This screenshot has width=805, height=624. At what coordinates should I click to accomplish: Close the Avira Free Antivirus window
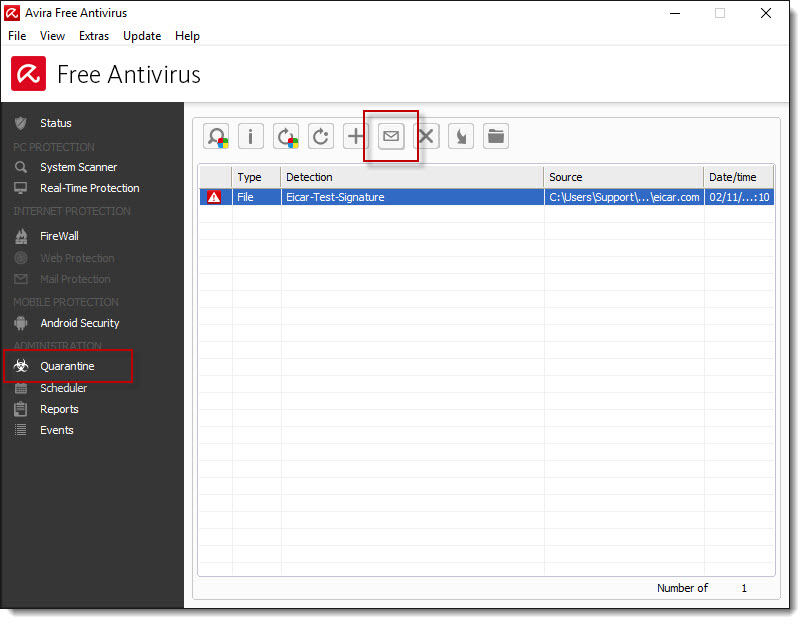click(x=765, y=13)
